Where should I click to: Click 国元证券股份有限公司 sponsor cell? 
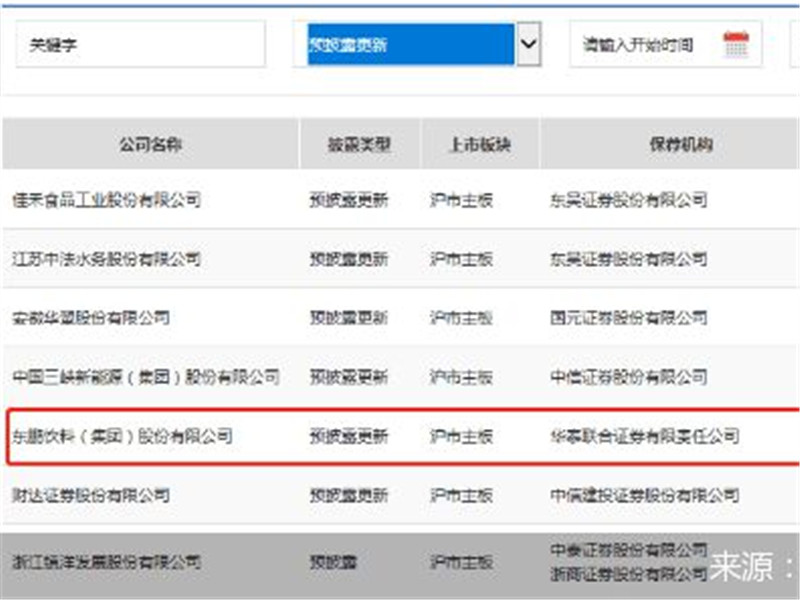[x=629, y=318]
